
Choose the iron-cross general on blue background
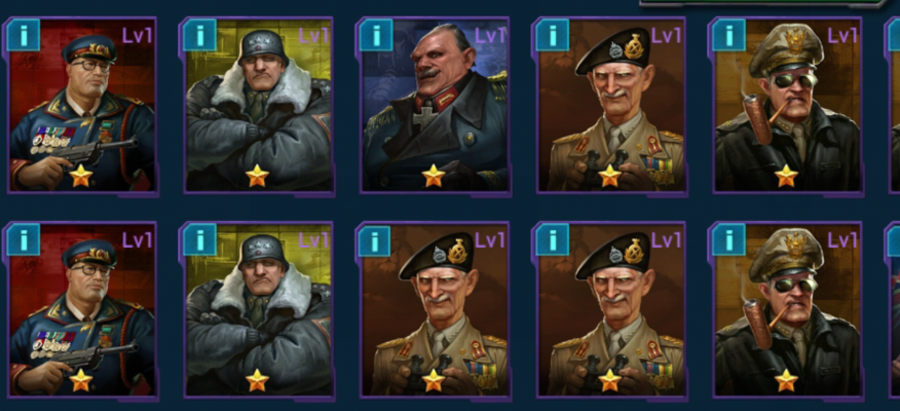[x=434, y=106]
